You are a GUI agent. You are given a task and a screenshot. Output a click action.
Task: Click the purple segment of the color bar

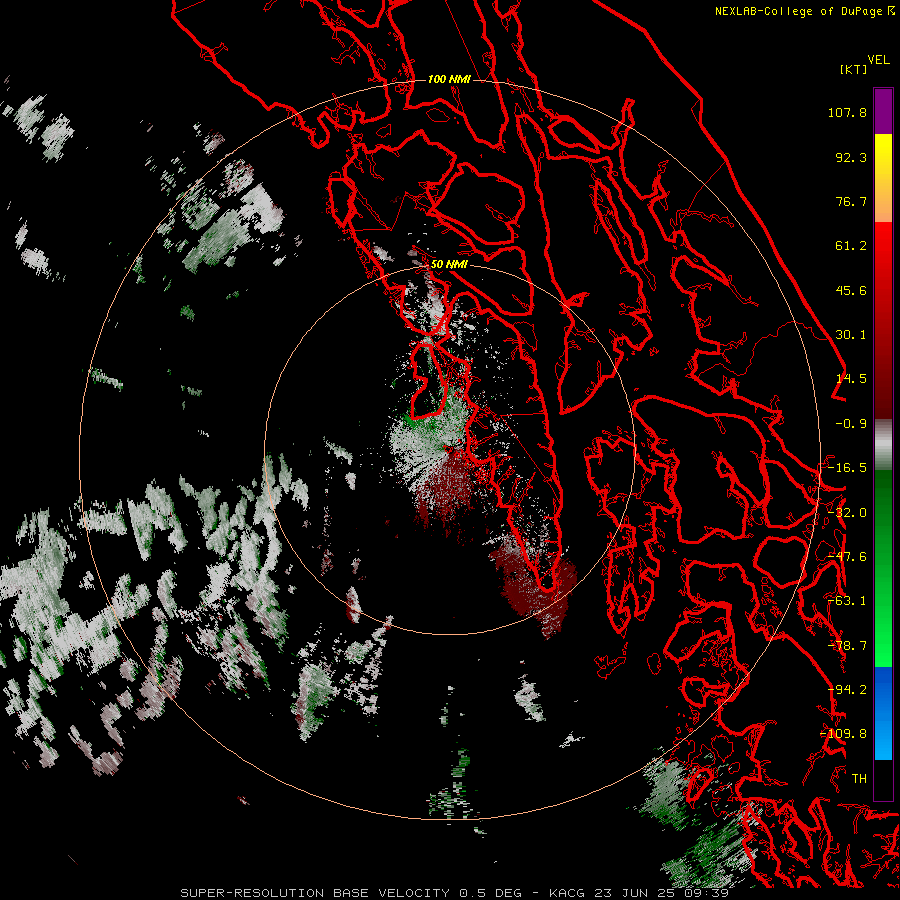click(883, 111)
